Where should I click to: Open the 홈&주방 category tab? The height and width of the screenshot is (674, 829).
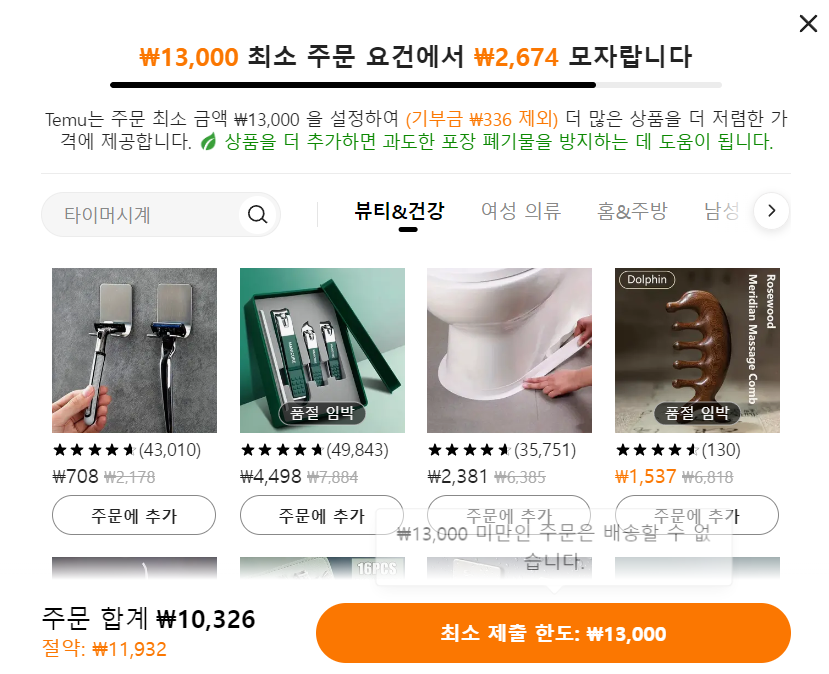click(632, 211)
